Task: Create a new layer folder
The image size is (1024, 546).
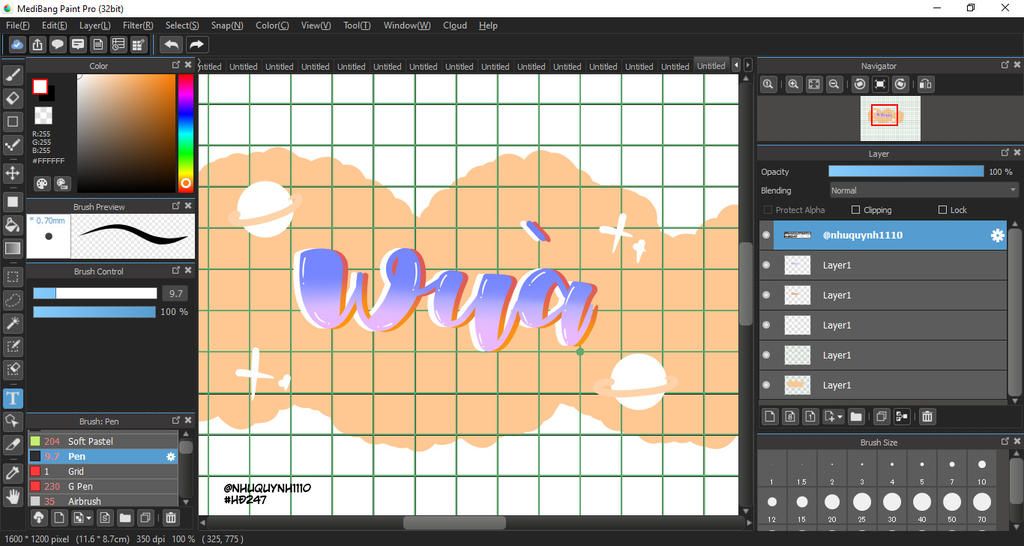Action: [x=856, y=416]
